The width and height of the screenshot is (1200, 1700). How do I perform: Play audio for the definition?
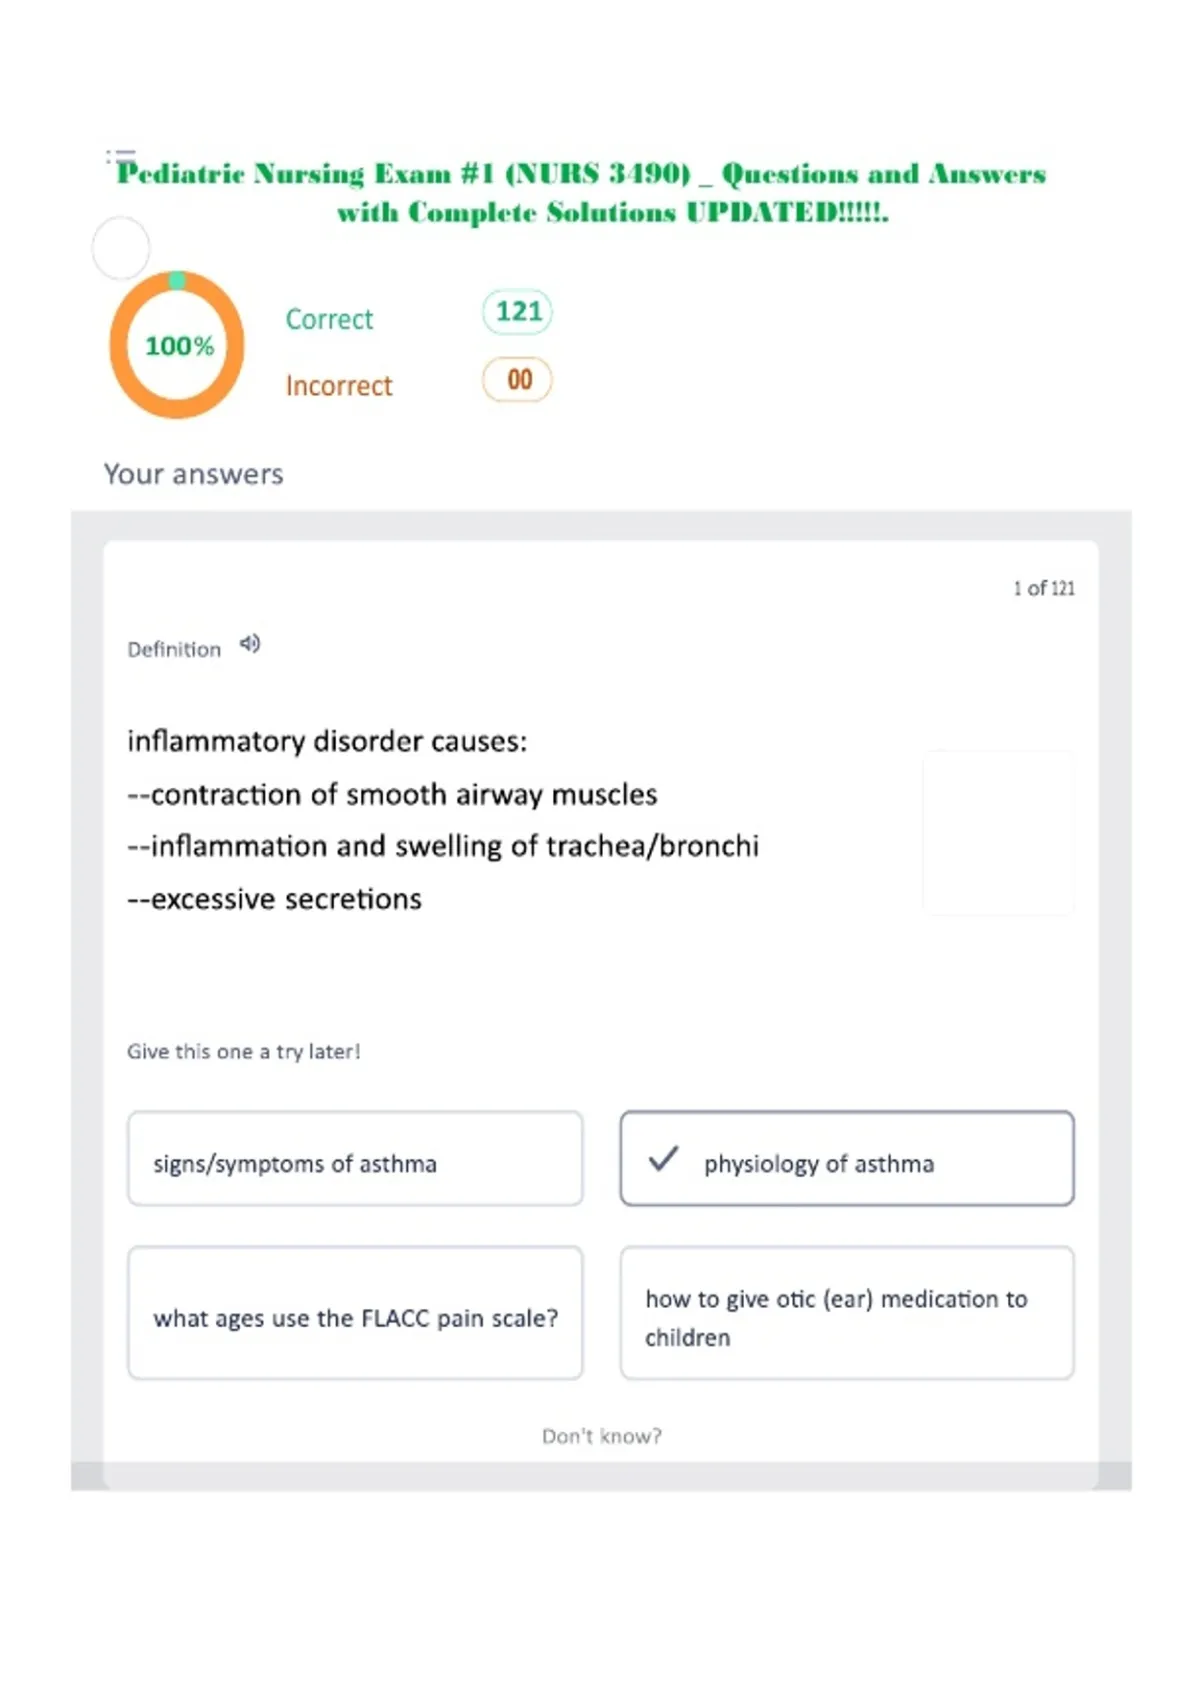250,644
